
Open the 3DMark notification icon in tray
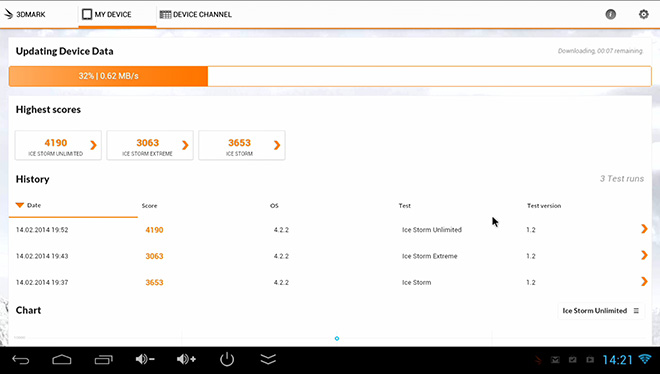[x=538, y=360]
